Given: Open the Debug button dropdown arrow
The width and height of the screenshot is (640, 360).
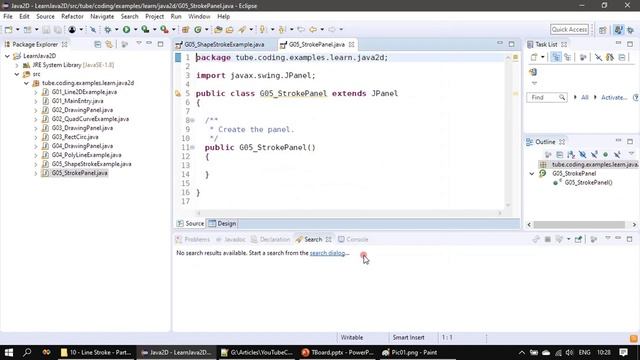Looking at the screenshot, I should tap(116, 29).
